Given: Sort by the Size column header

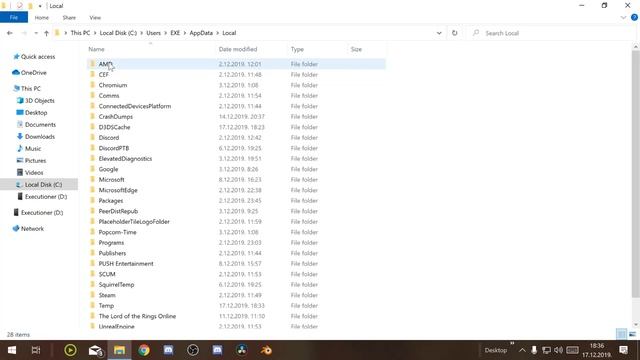Looking at the screenshot, I should pyautogui.click(x=356, y=49).
